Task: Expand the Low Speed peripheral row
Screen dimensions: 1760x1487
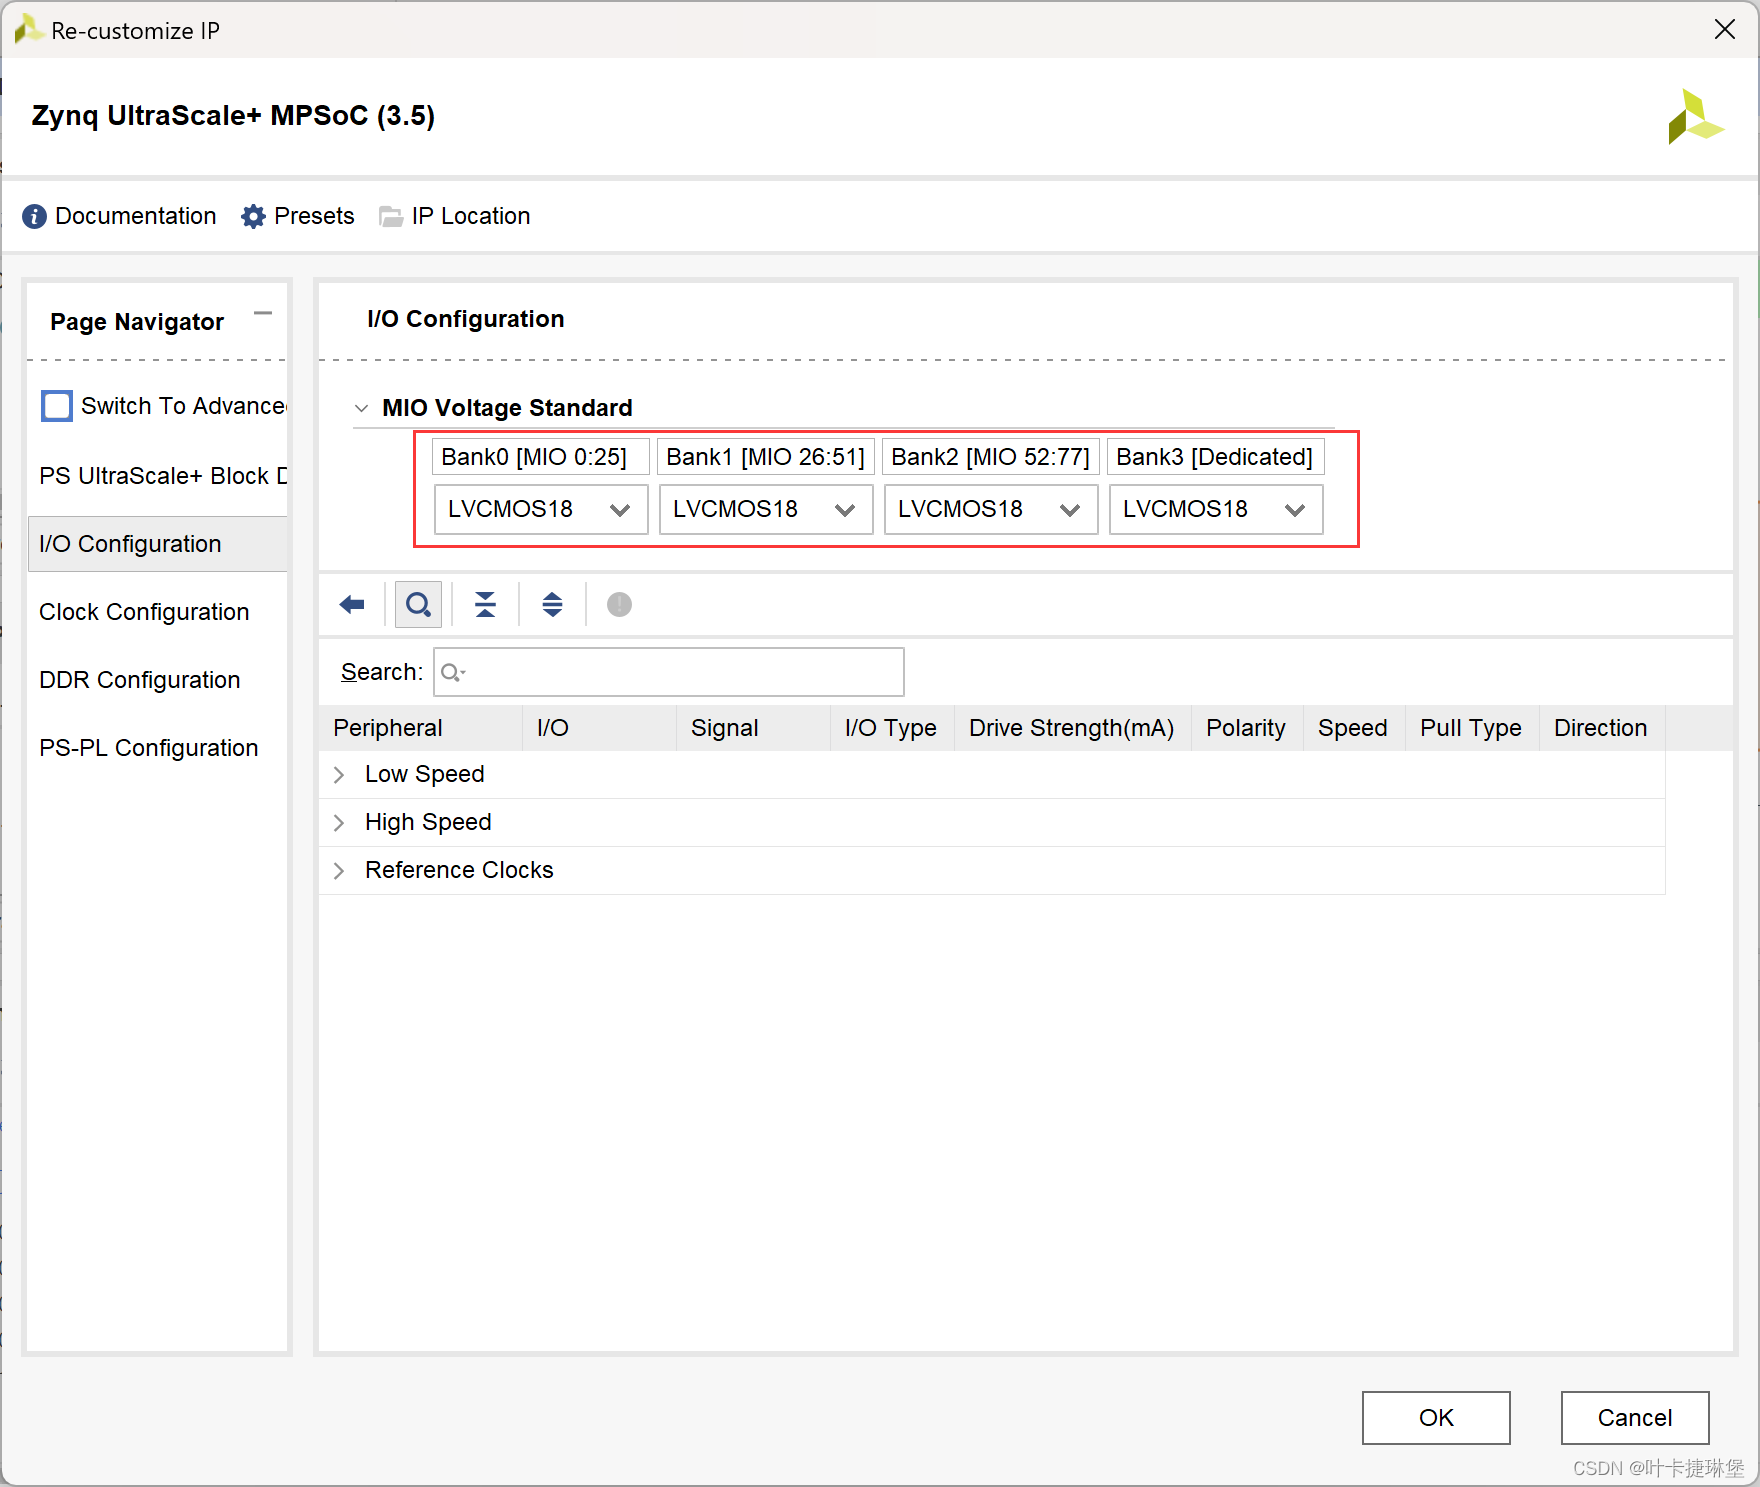Action: (339, 775)
